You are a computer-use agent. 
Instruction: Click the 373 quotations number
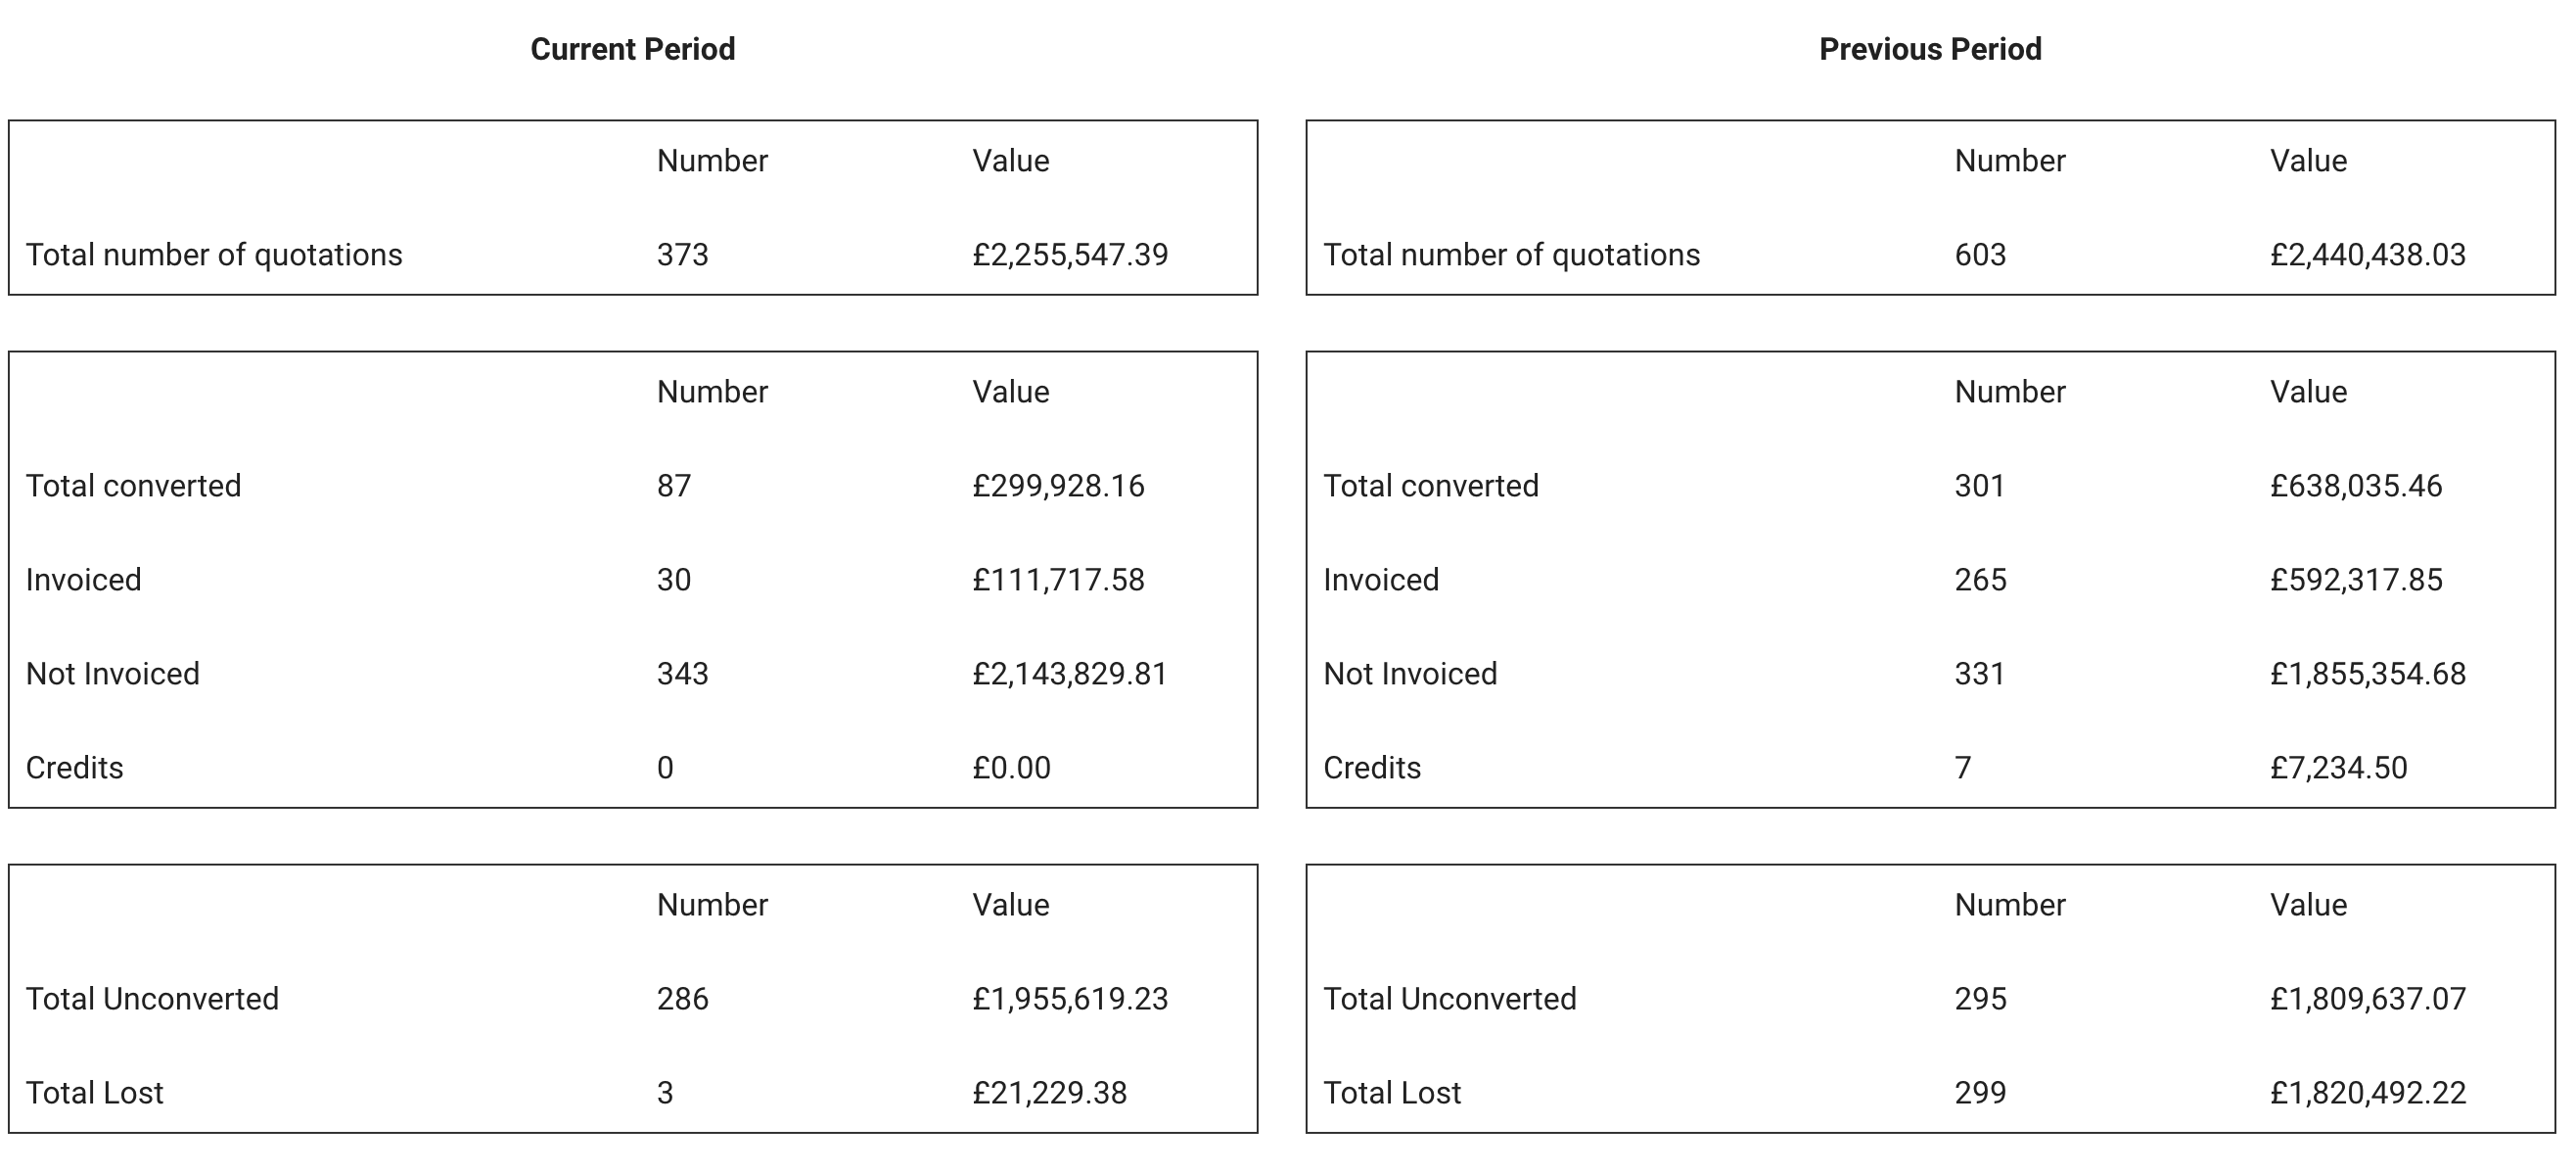coord(682,255)
